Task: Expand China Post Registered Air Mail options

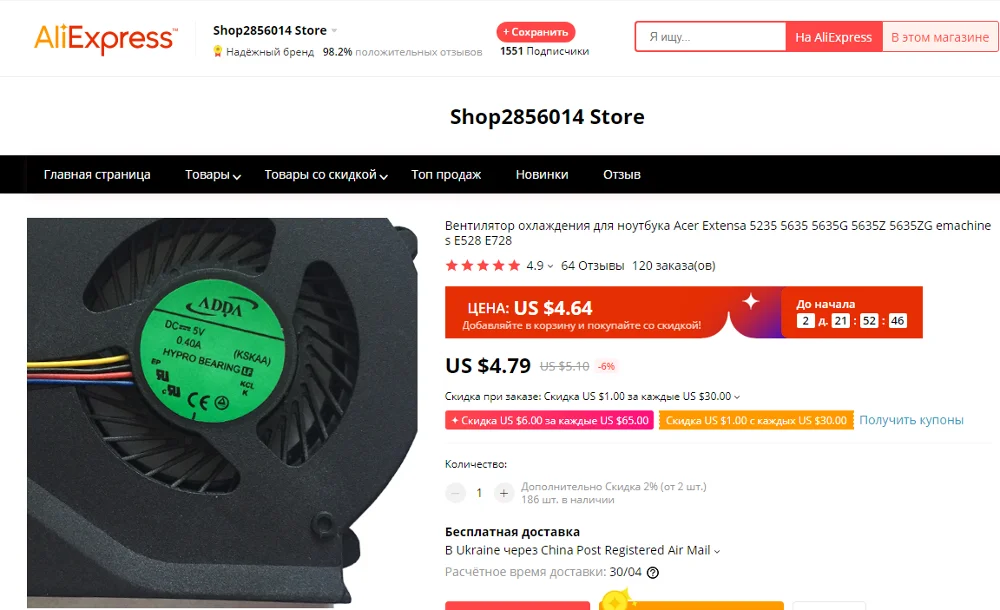Action: click(x=717, y=551)
